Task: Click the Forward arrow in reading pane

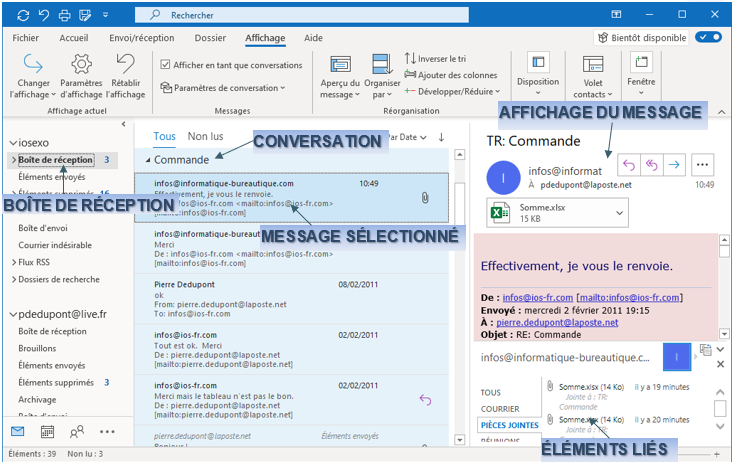Action: tap(674, 164)
